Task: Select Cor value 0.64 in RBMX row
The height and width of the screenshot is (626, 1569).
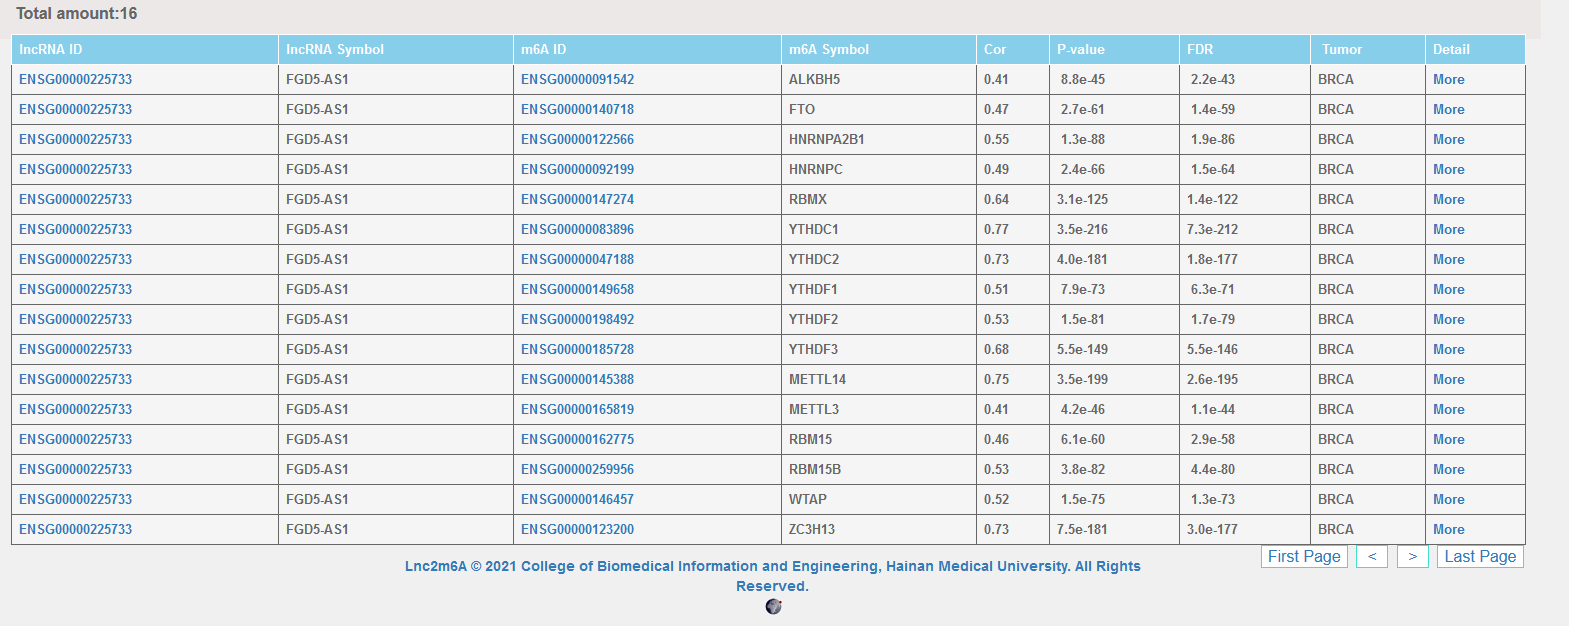Action: click(1013, 199)
